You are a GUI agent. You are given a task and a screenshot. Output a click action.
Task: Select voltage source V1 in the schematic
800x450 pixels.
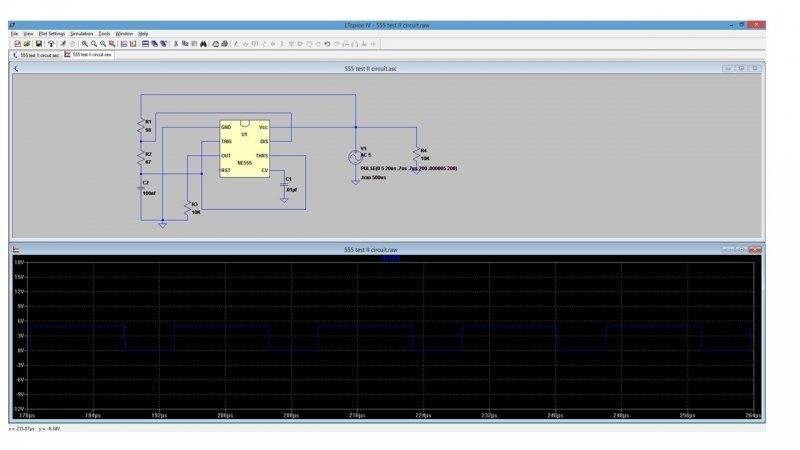(x=356, y=157)
